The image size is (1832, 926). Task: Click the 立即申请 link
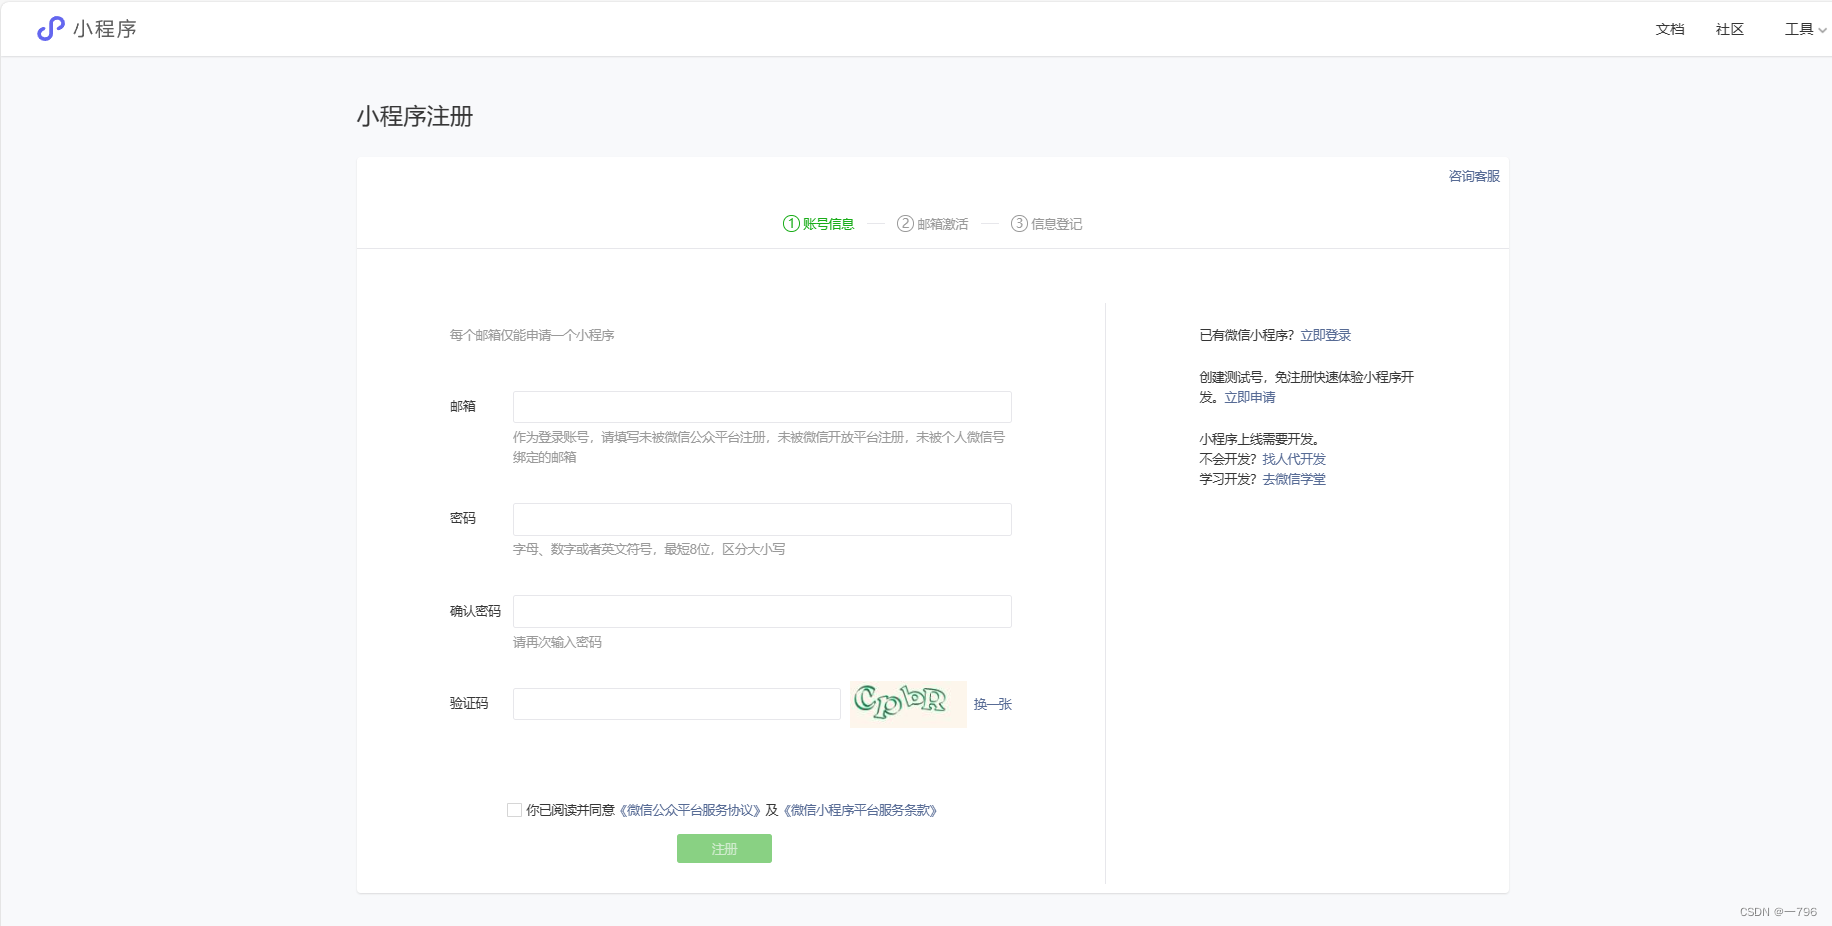point(1250,397)
